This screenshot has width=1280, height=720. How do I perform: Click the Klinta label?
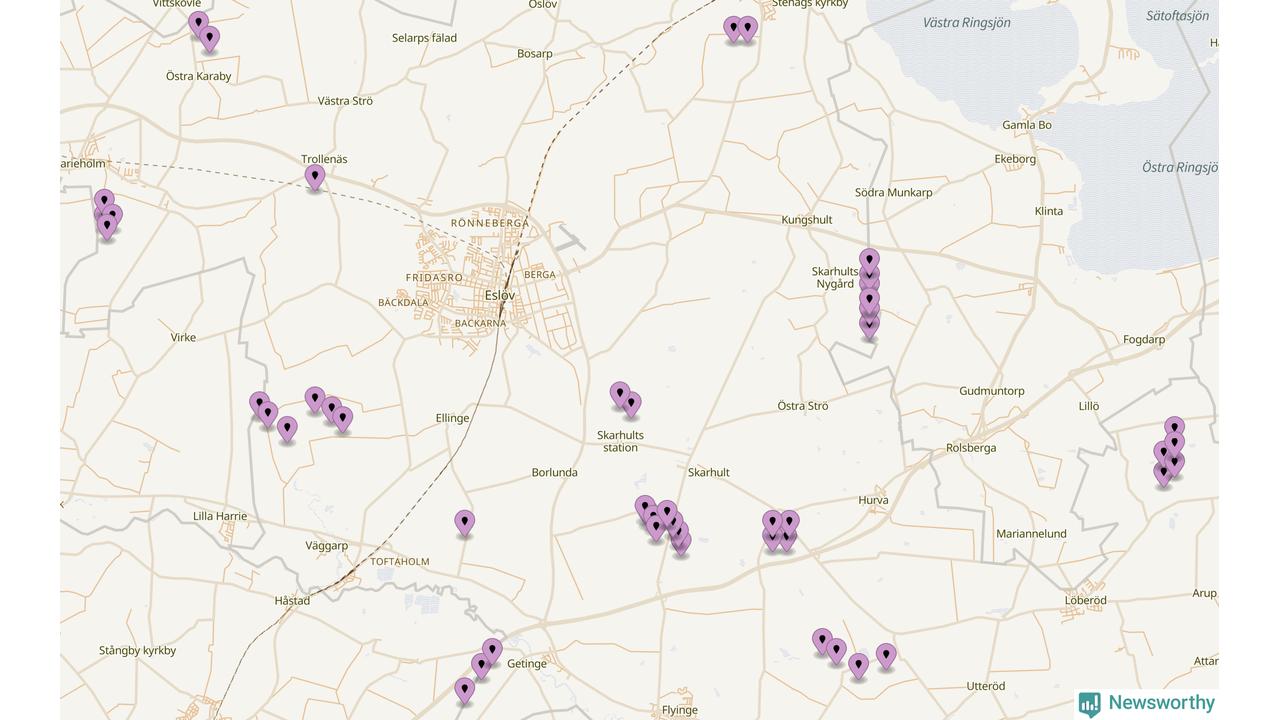(1049, 211)
